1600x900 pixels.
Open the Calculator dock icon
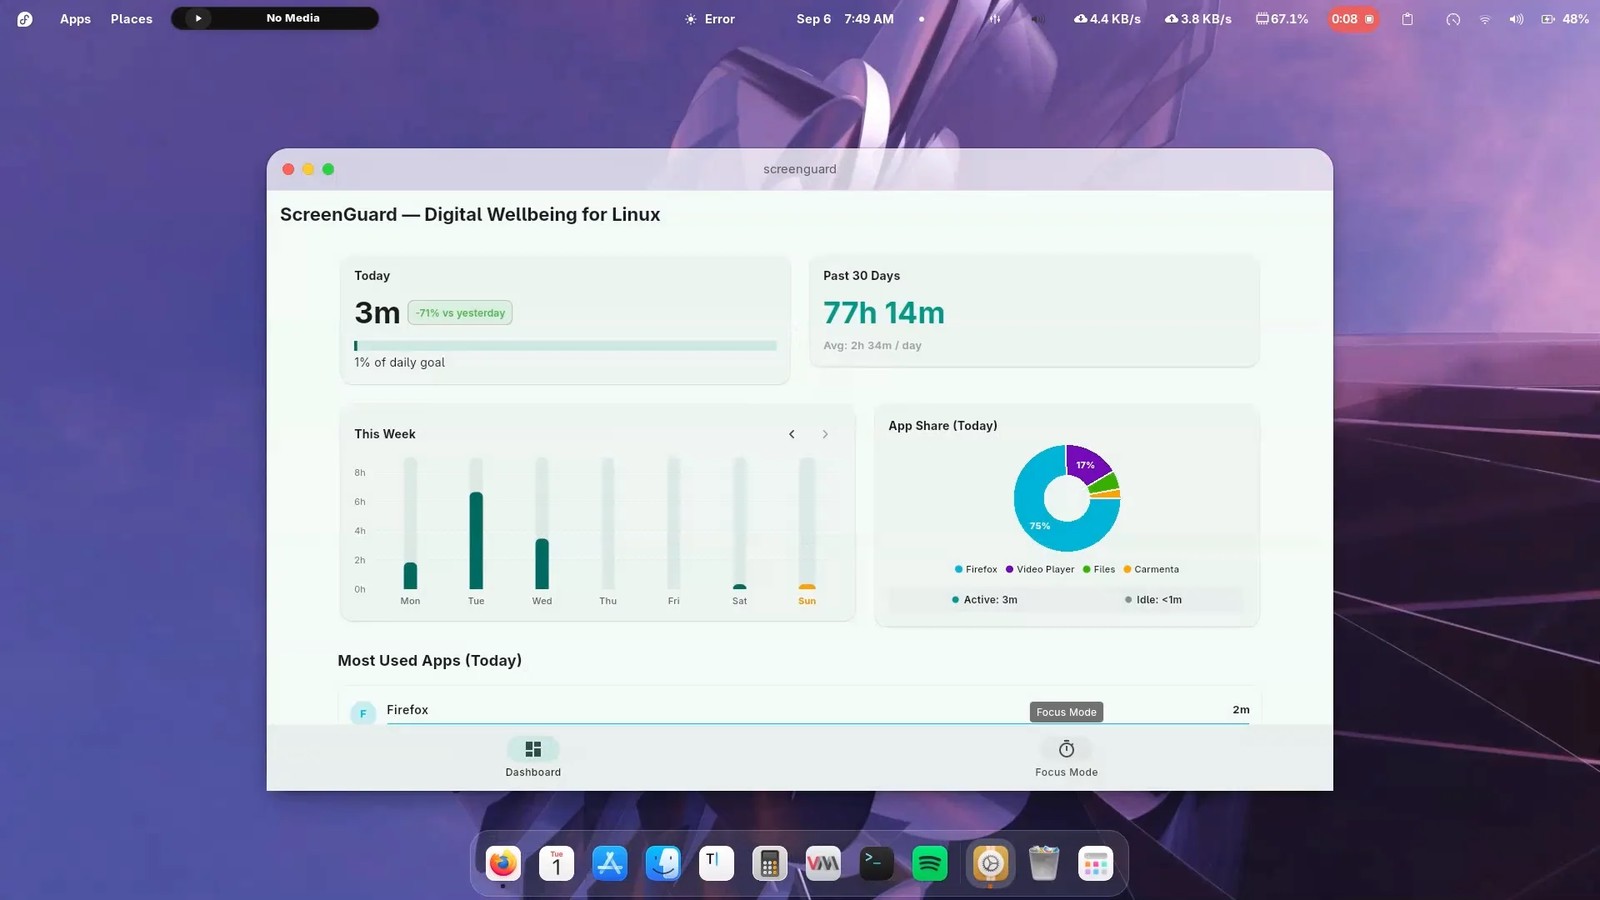pyautogui.click(x=769, y=863)
